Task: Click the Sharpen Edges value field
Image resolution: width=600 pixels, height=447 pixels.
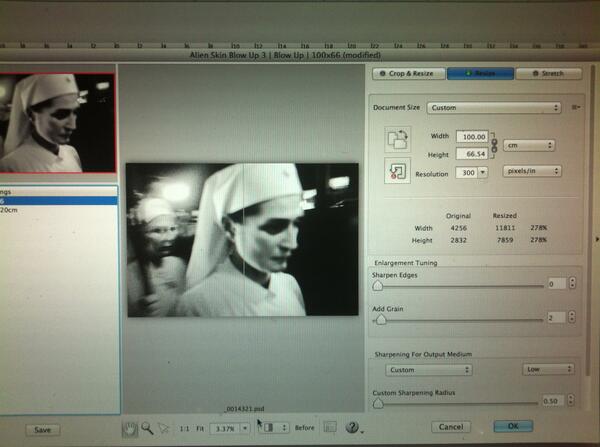Action: (x=557, y=284)
